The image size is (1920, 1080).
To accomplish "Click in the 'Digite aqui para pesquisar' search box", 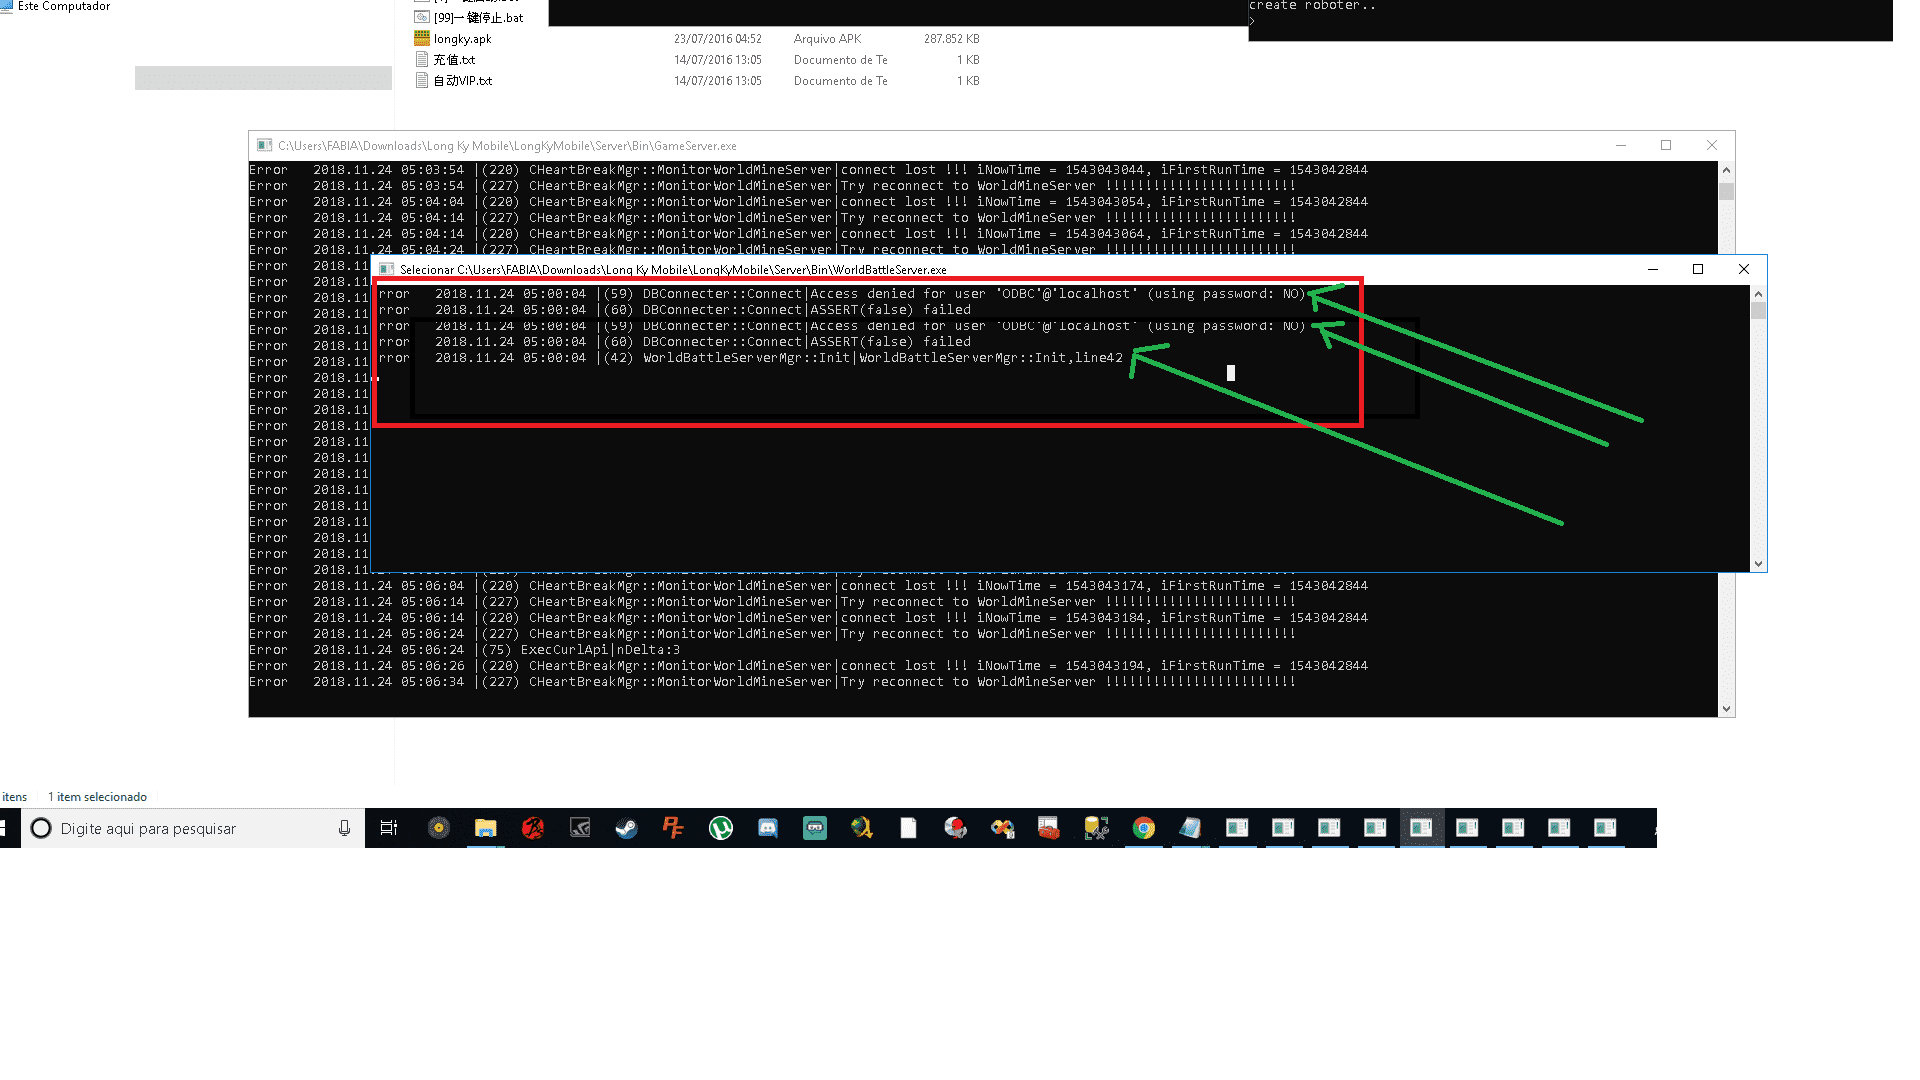I will click(x=195, y=828).
